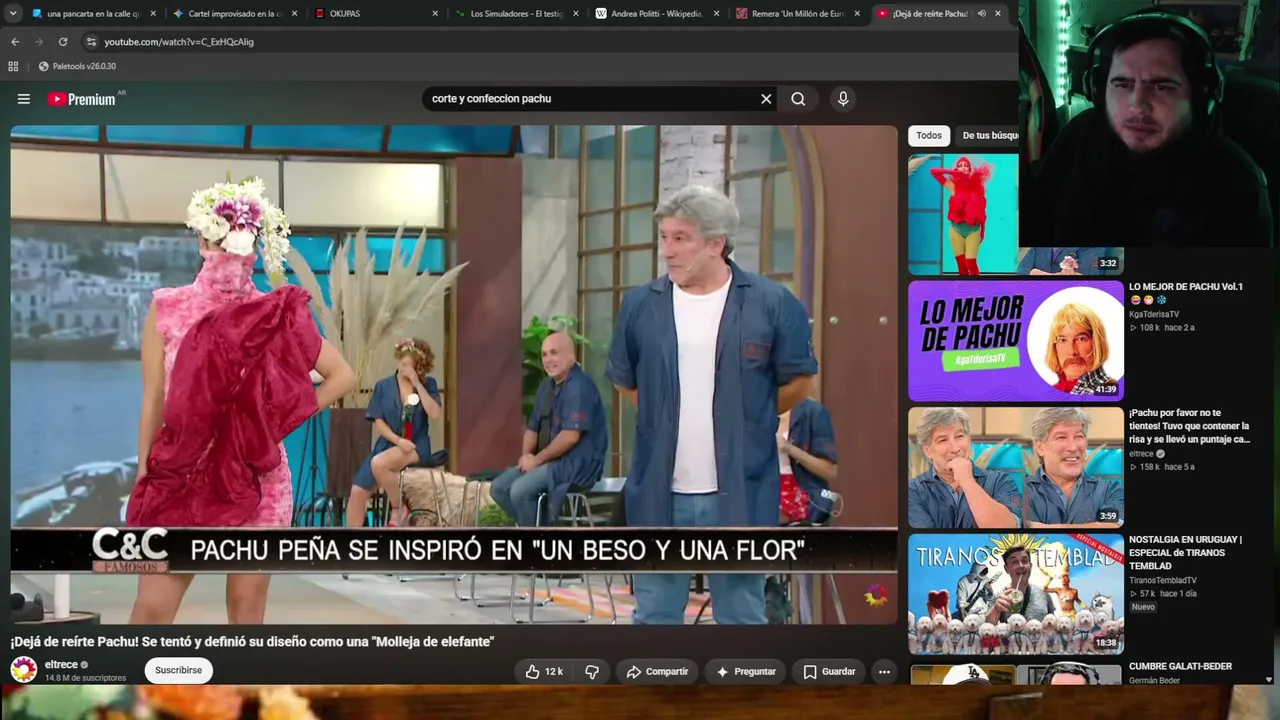The width and height of the screenshot is (1280, 720).
Task: Open the 'Pachu por favor no te tientes' thumbnail
Action: click(1016, 467)
